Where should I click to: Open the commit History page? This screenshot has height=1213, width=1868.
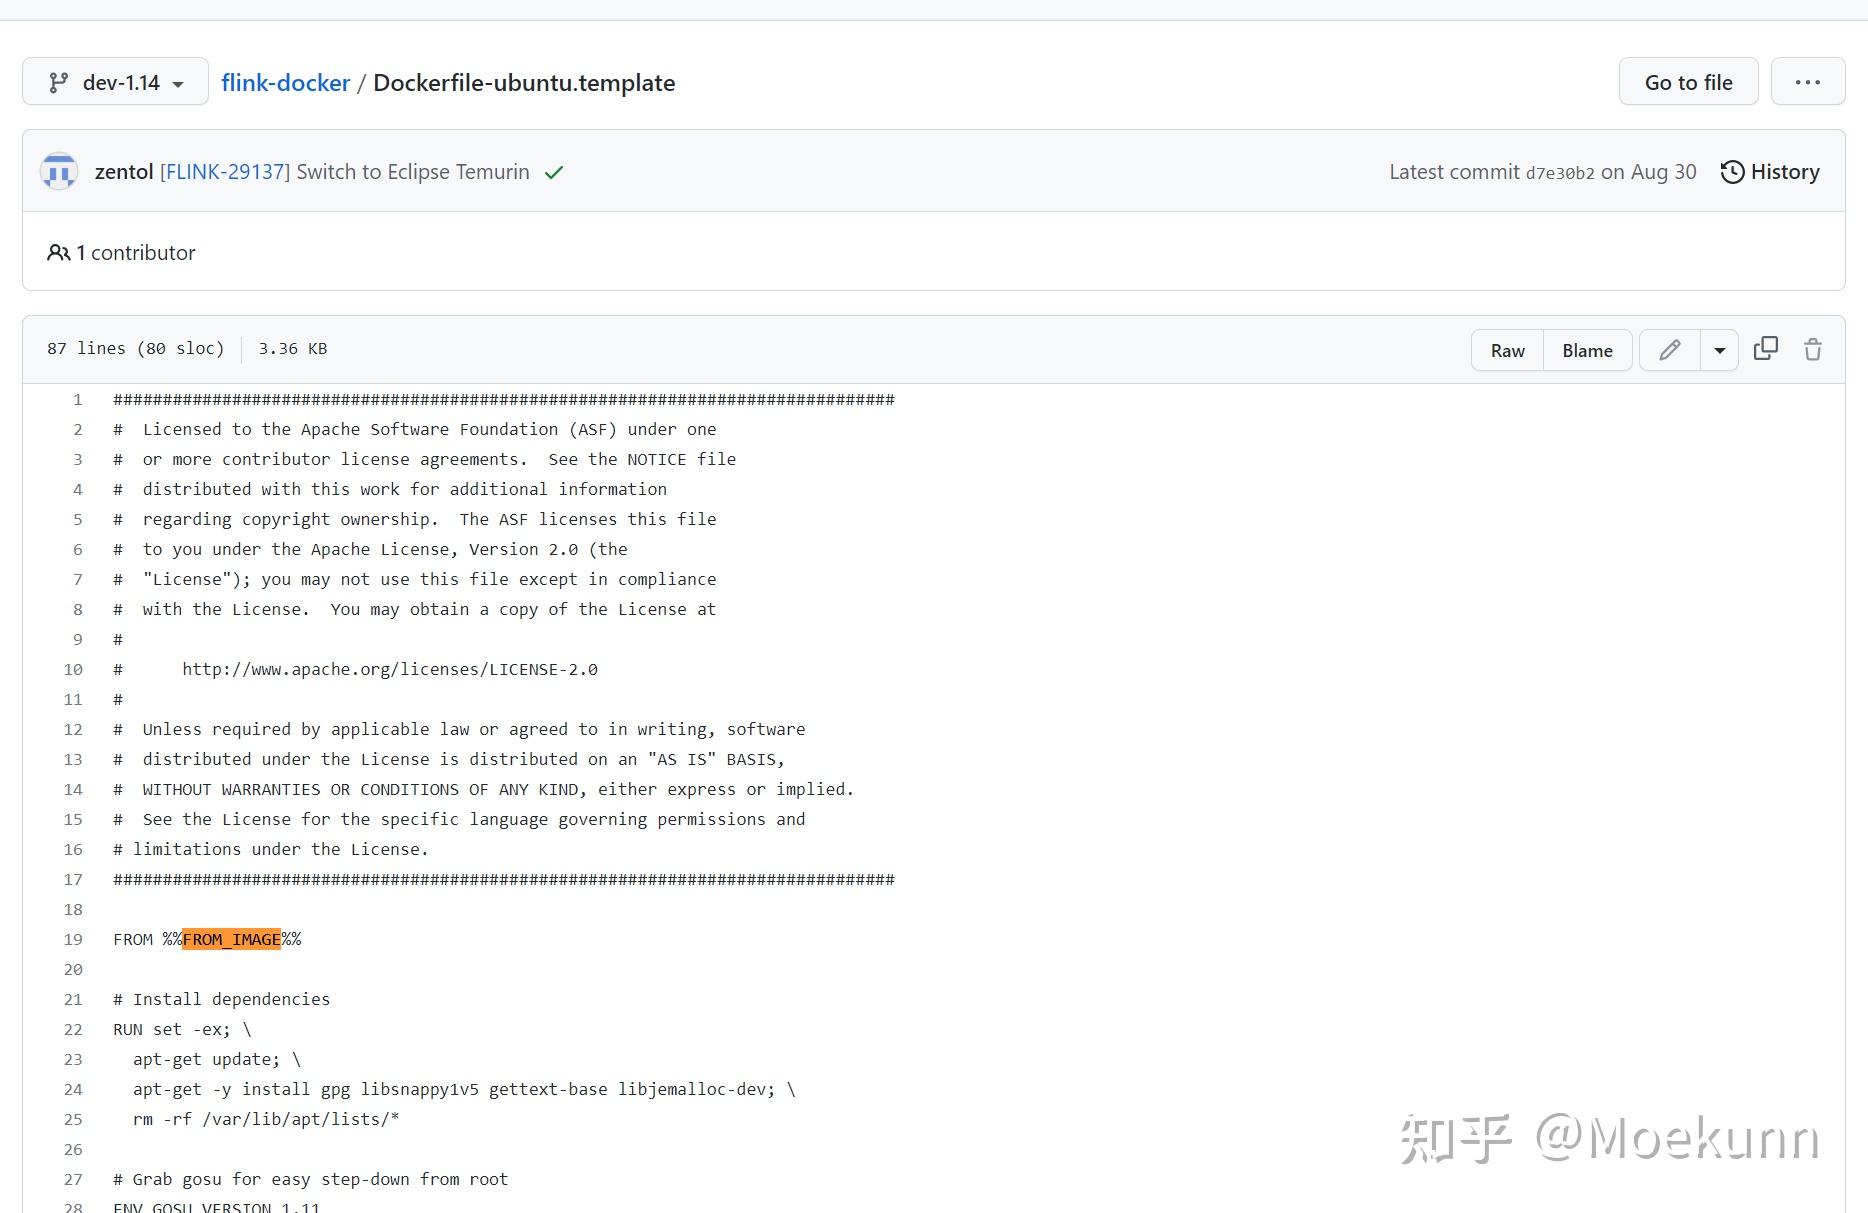pos(1785,171)
